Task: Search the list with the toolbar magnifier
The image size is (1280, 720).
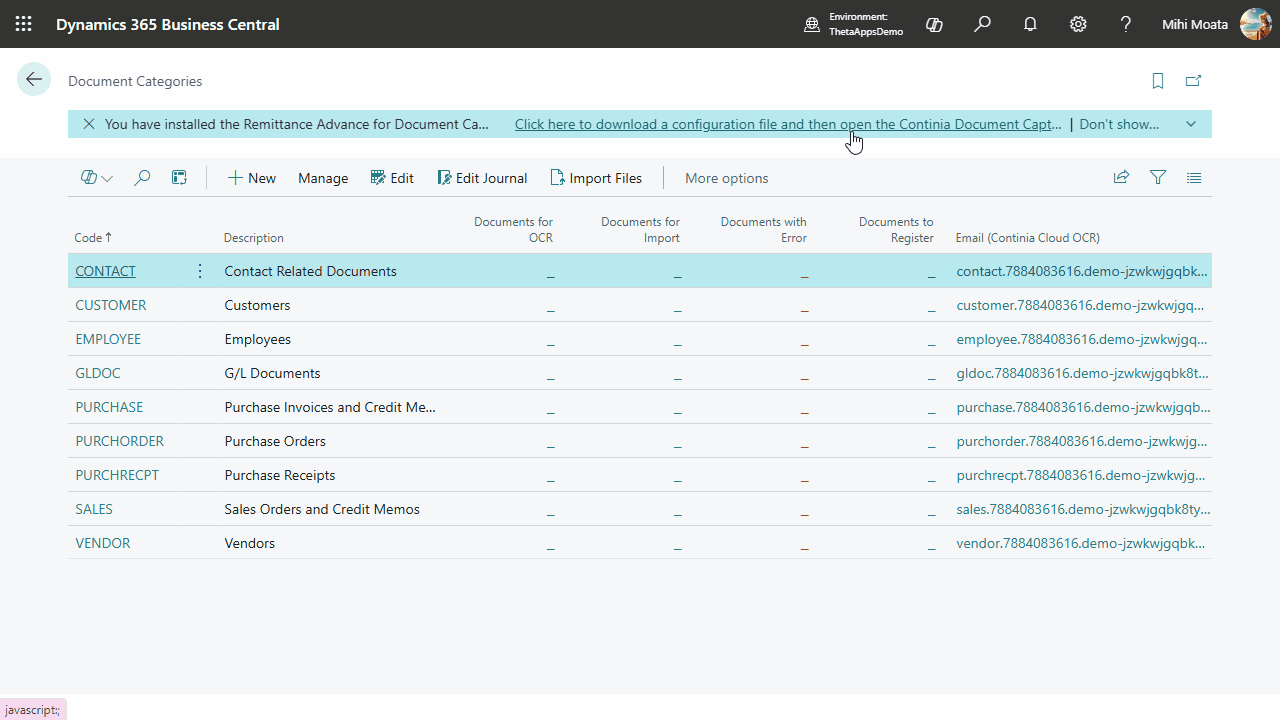Action: tap(142, 178)
